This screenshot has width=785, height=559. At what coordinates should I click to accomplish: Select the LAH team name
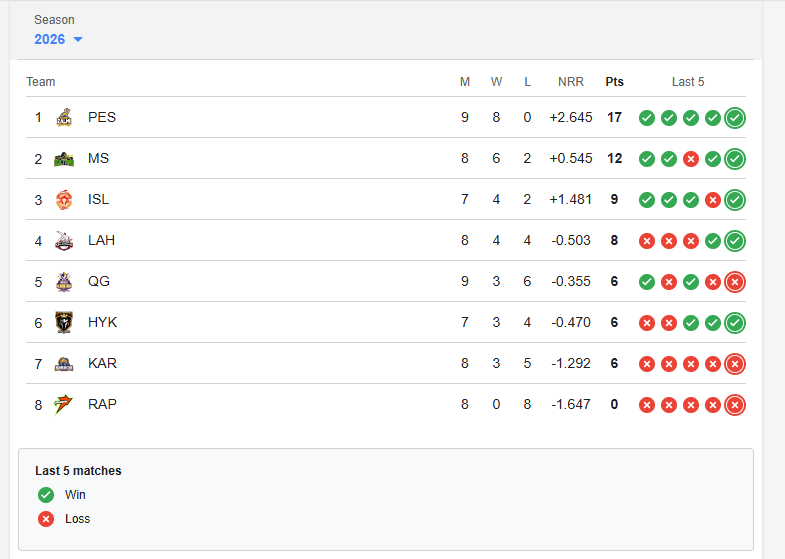tap(102, 241)
